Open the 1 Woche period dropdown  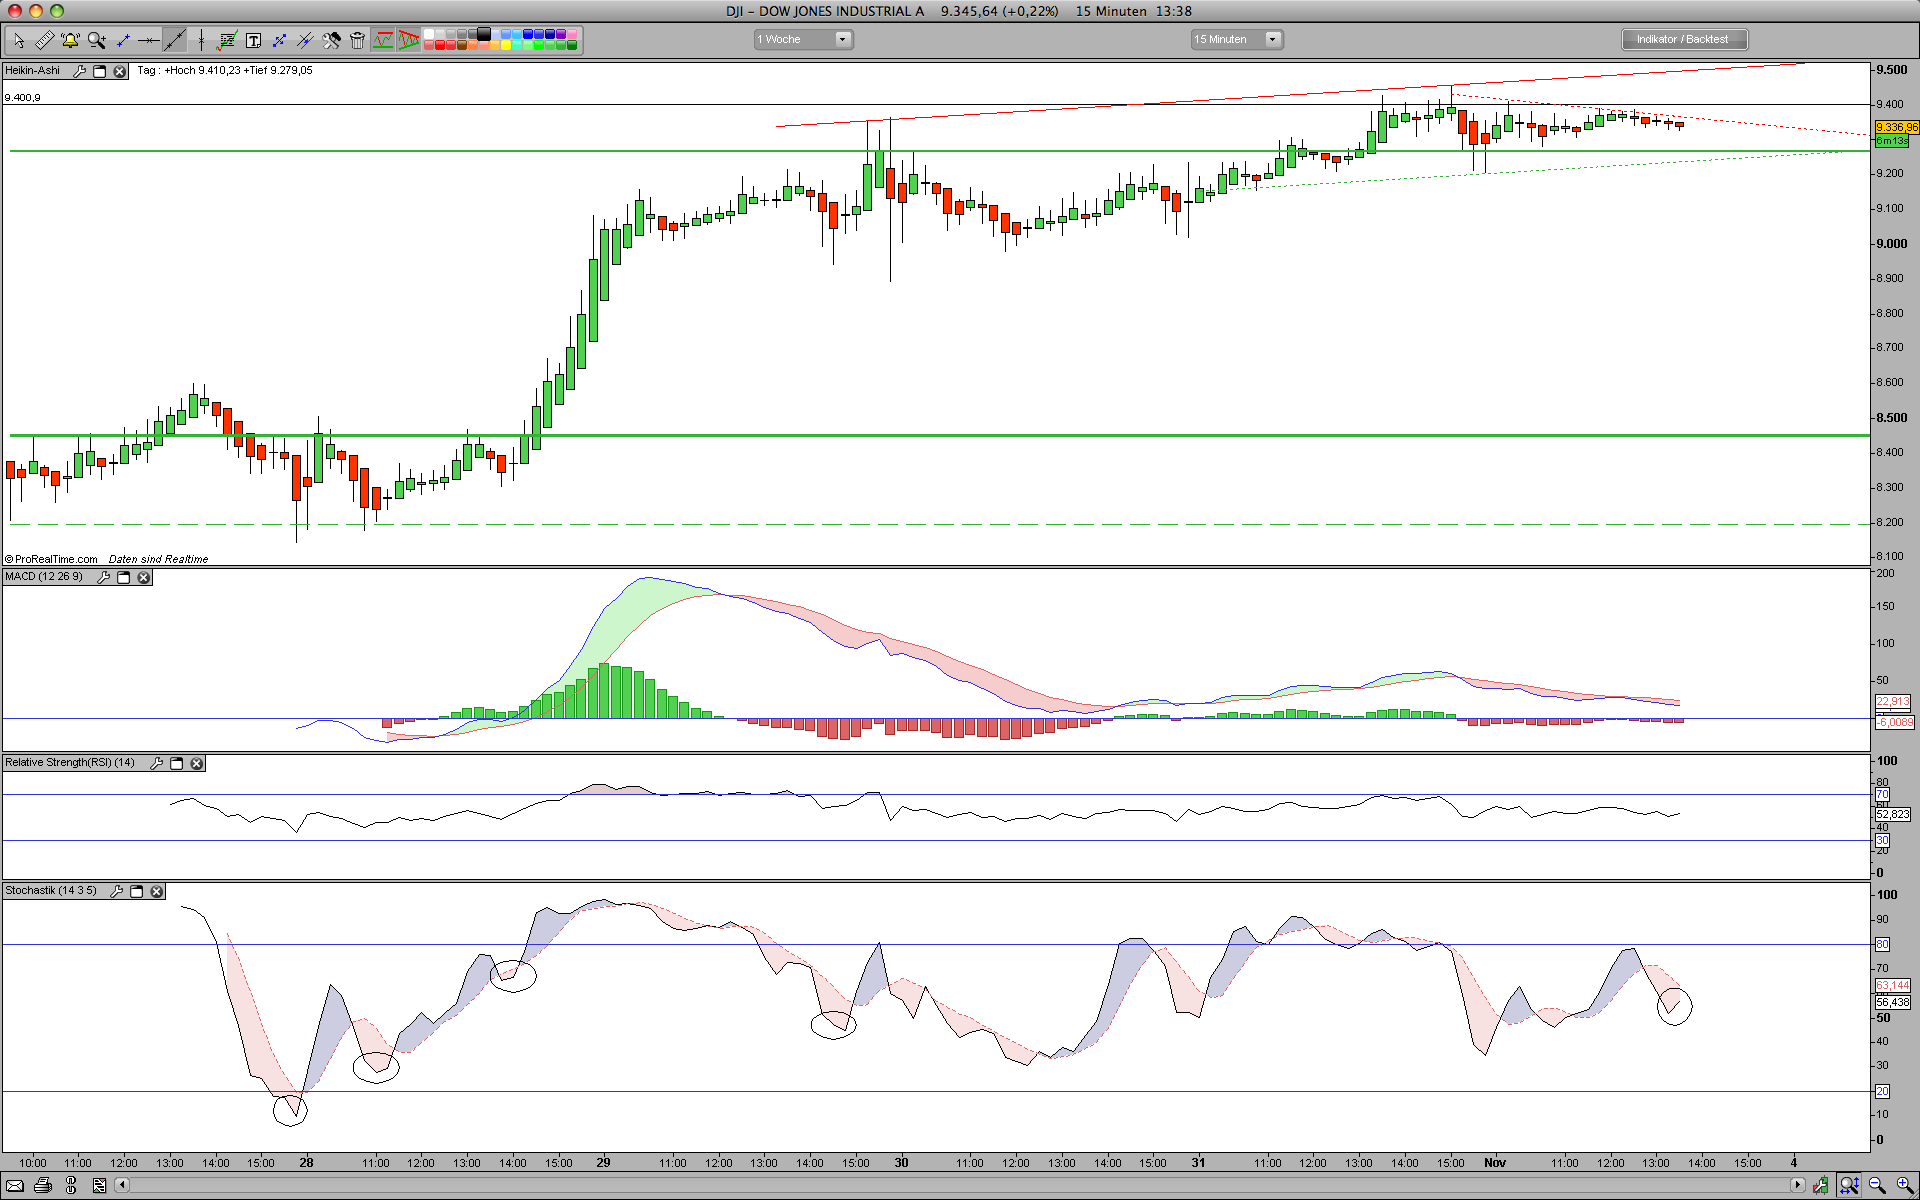coord(842,39)
